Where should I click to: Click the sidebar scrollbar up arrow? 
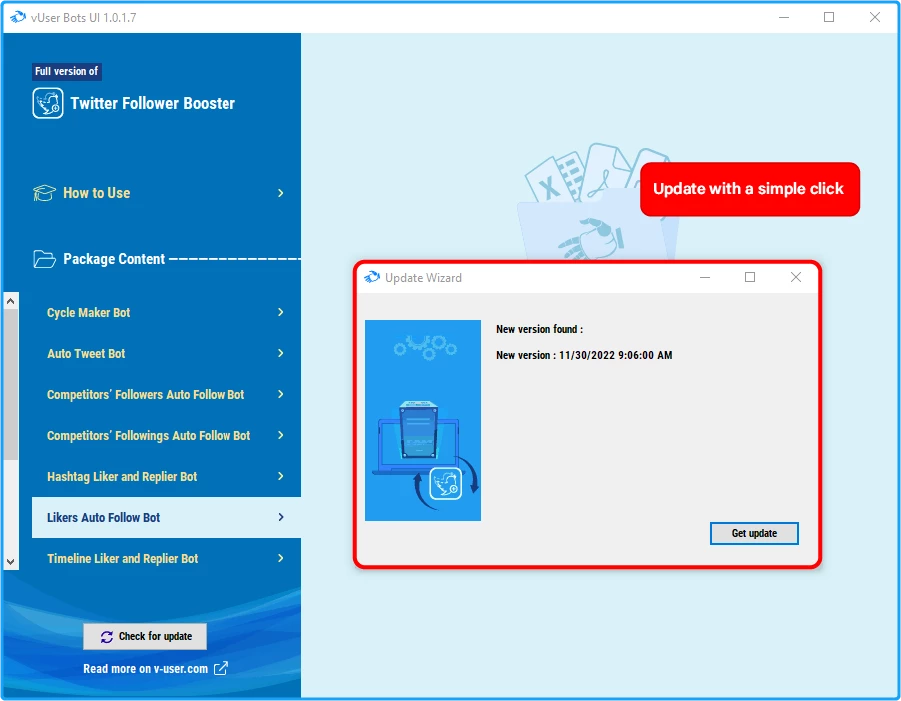(10, 301)
